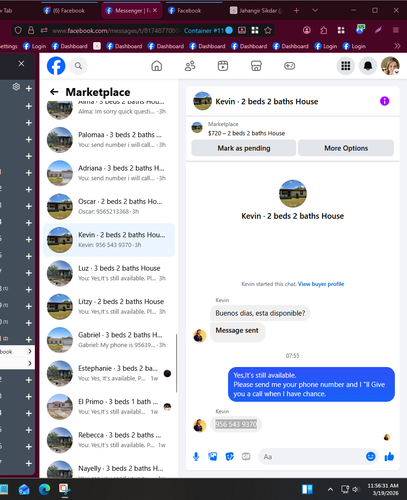
Task: Open the Gaming controller icon
Action: [x=289, y=66]
